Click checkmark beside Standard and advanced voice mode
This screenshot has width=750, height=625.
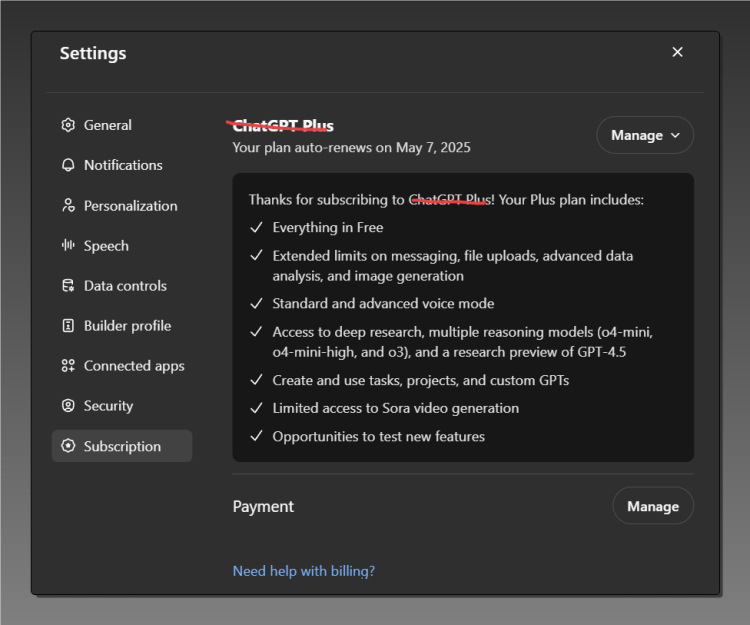(256, 303)
